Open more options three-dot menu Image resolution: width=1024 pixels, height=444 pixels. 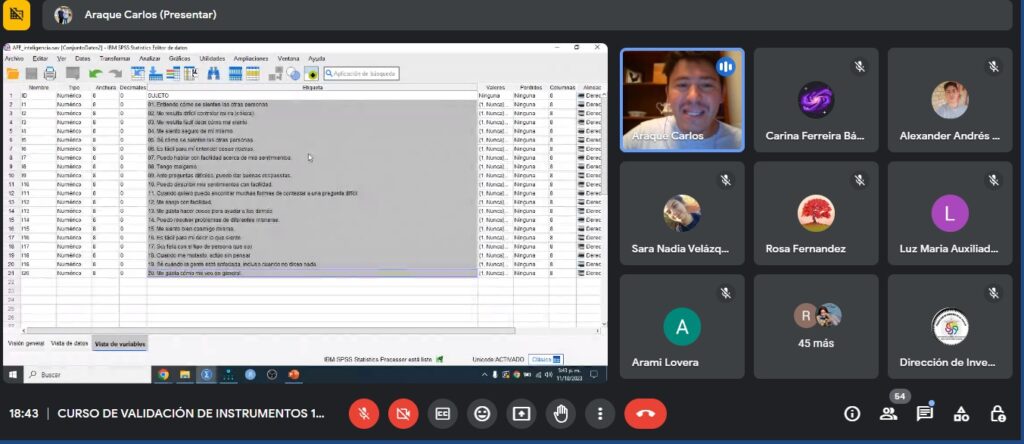pos(600,413)
